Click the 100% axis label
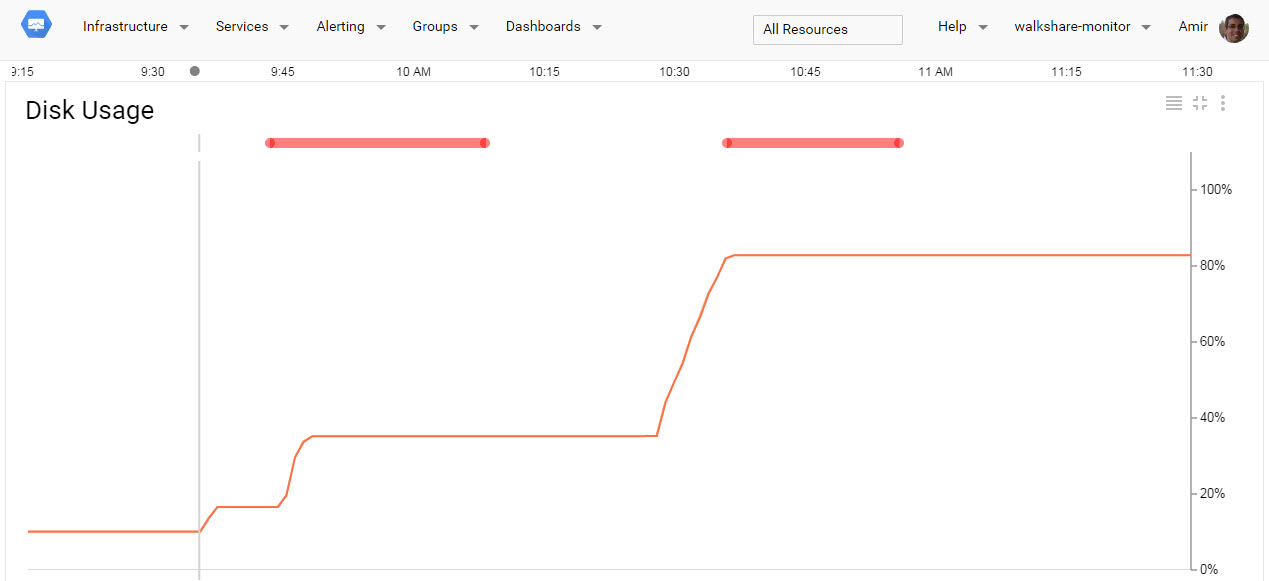The height and width of the screenshot is (581, 1269). point(1216,189)
